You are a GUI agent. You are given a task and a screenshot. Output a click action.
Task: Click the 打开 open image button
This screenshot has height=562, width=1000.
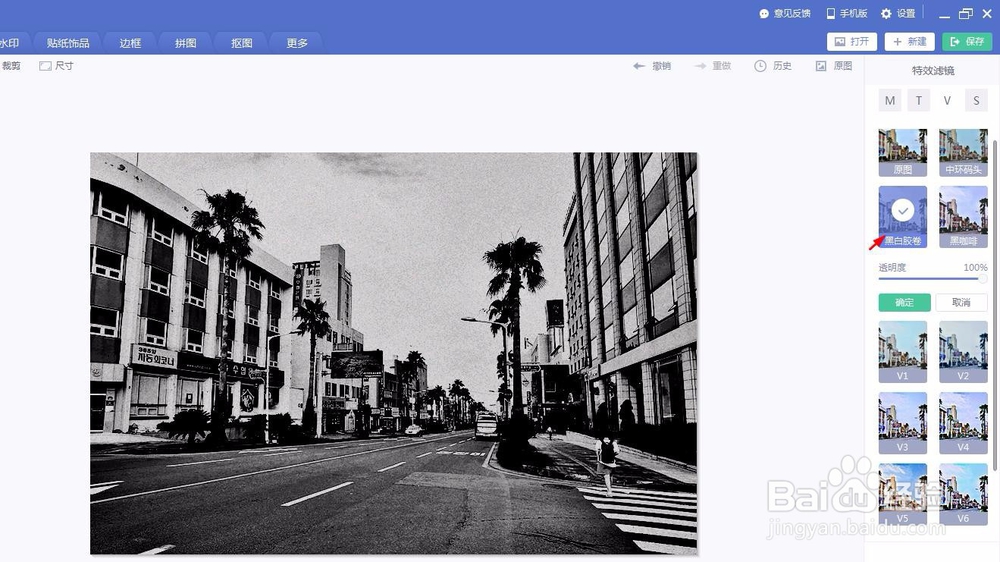click(852, 41)
